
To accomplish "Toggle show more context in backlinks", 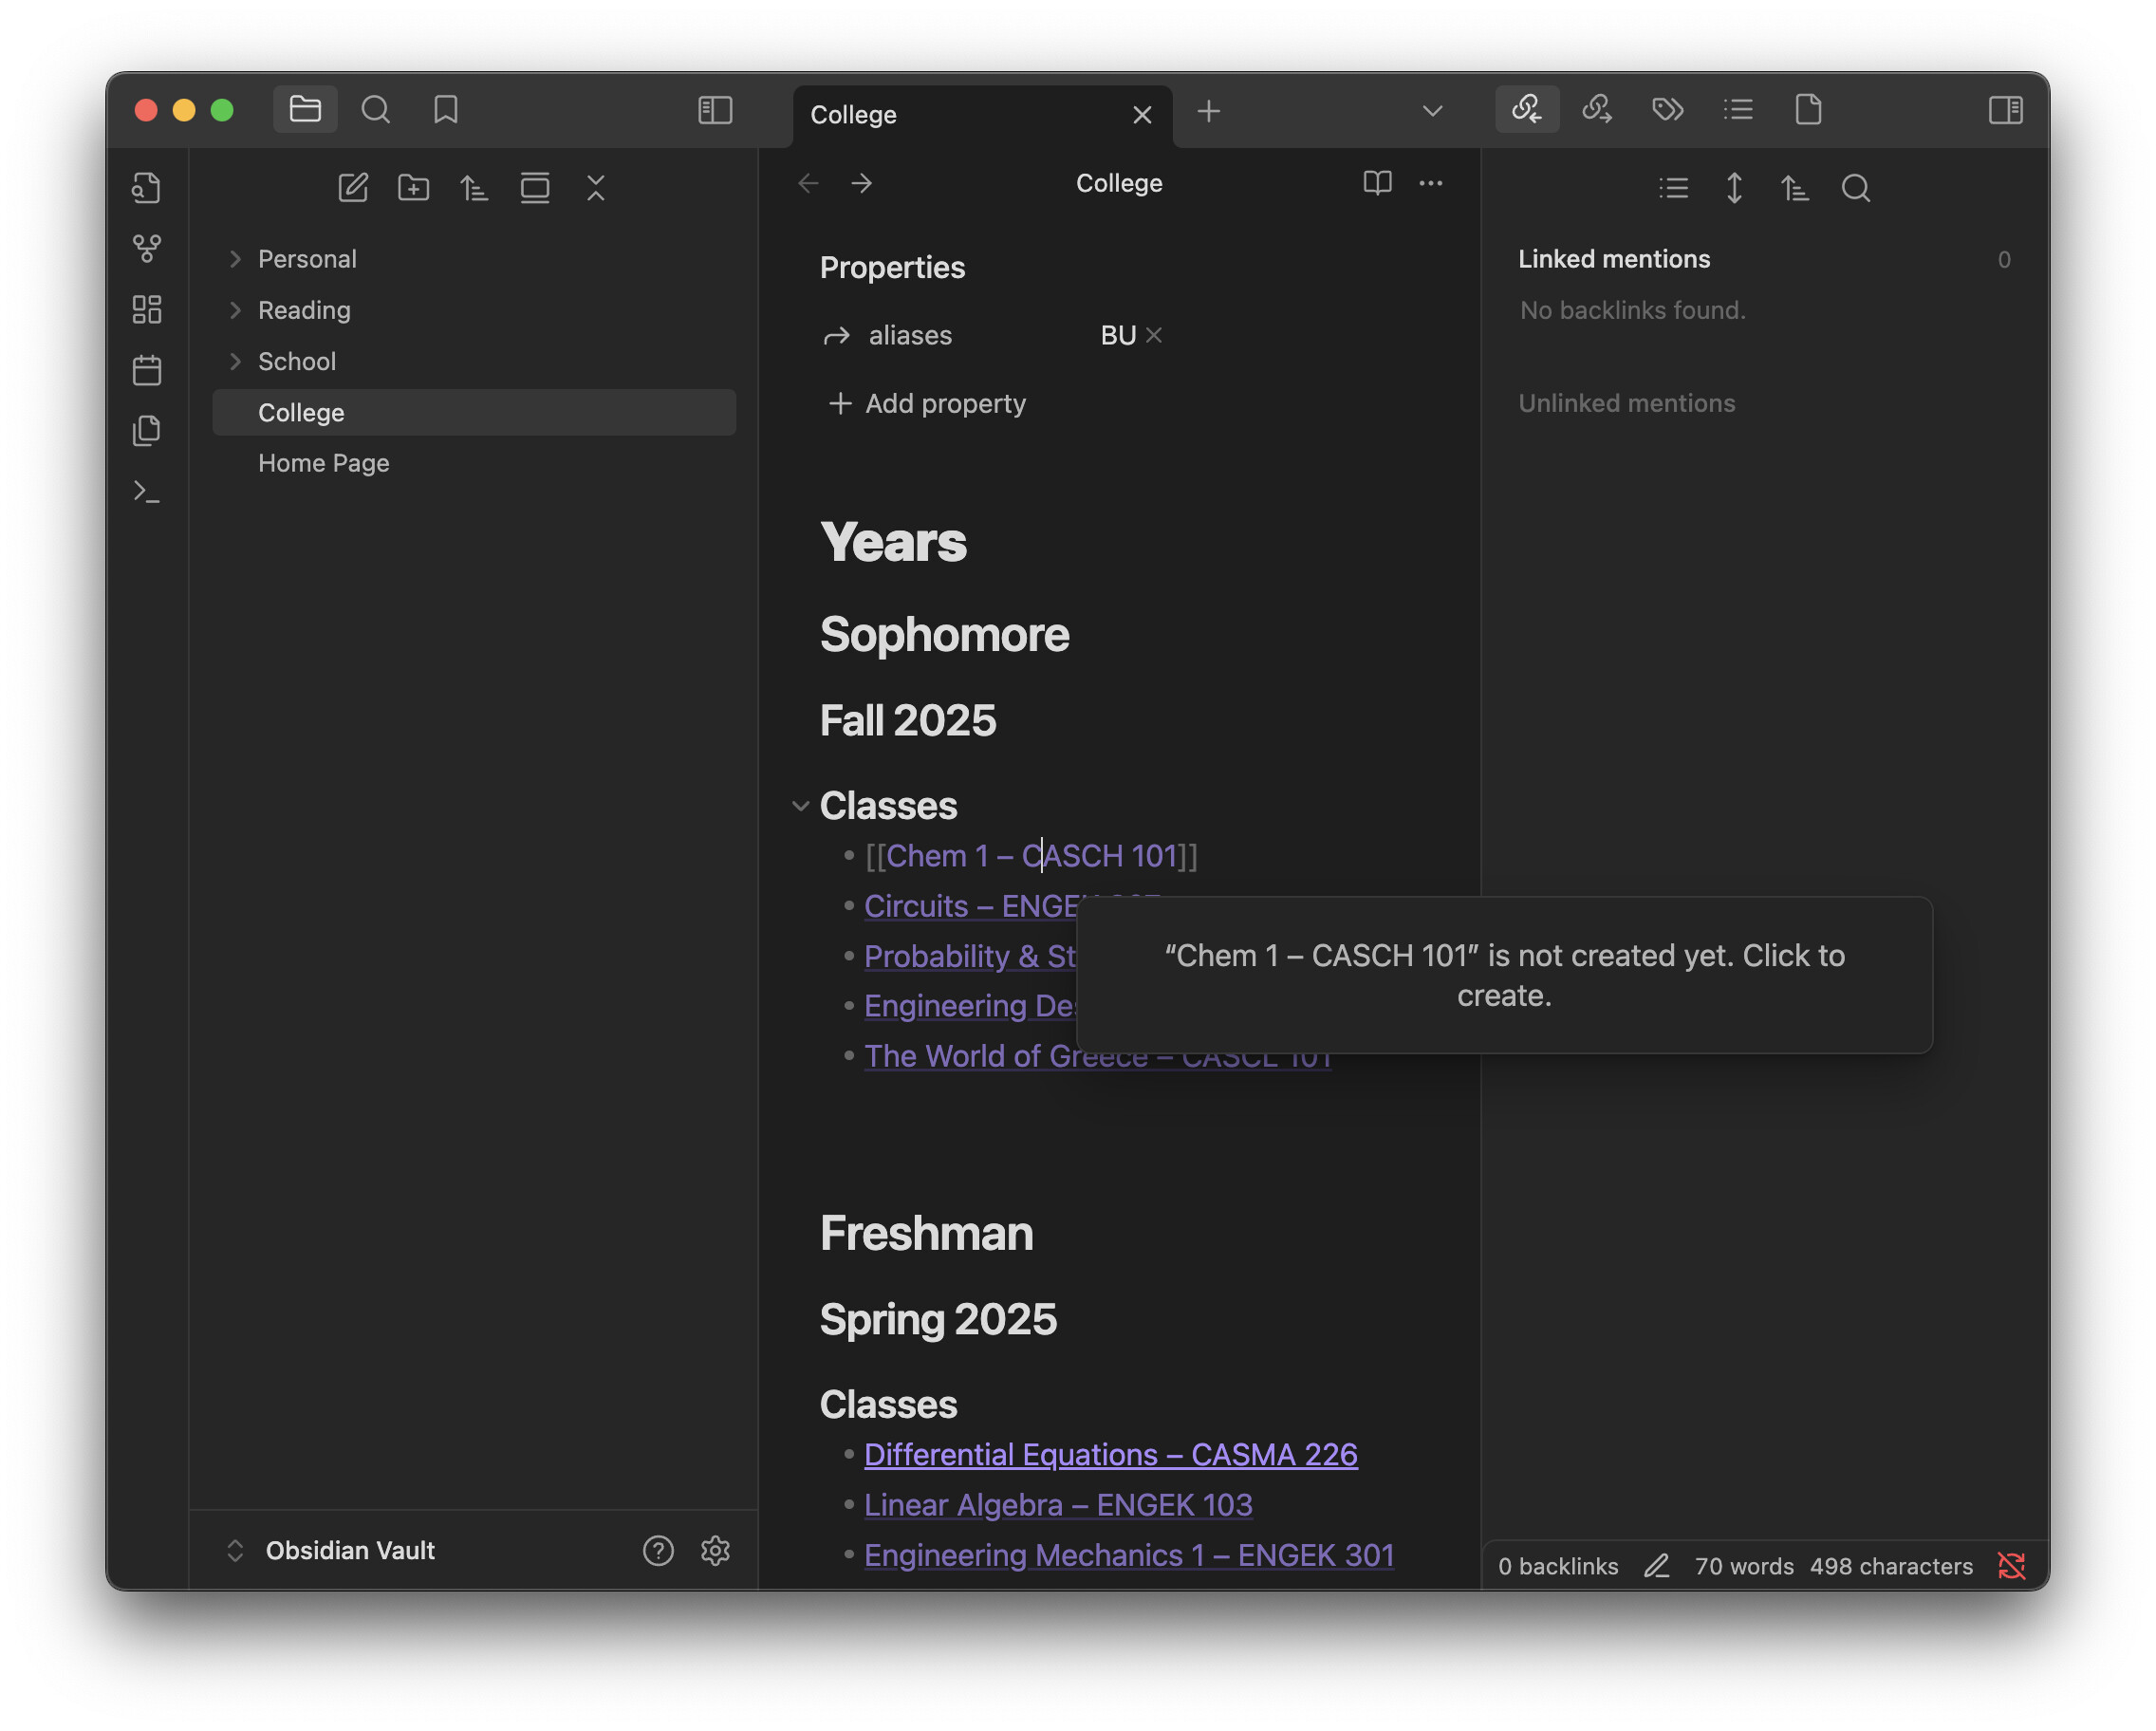I will tap(1734, 187).
